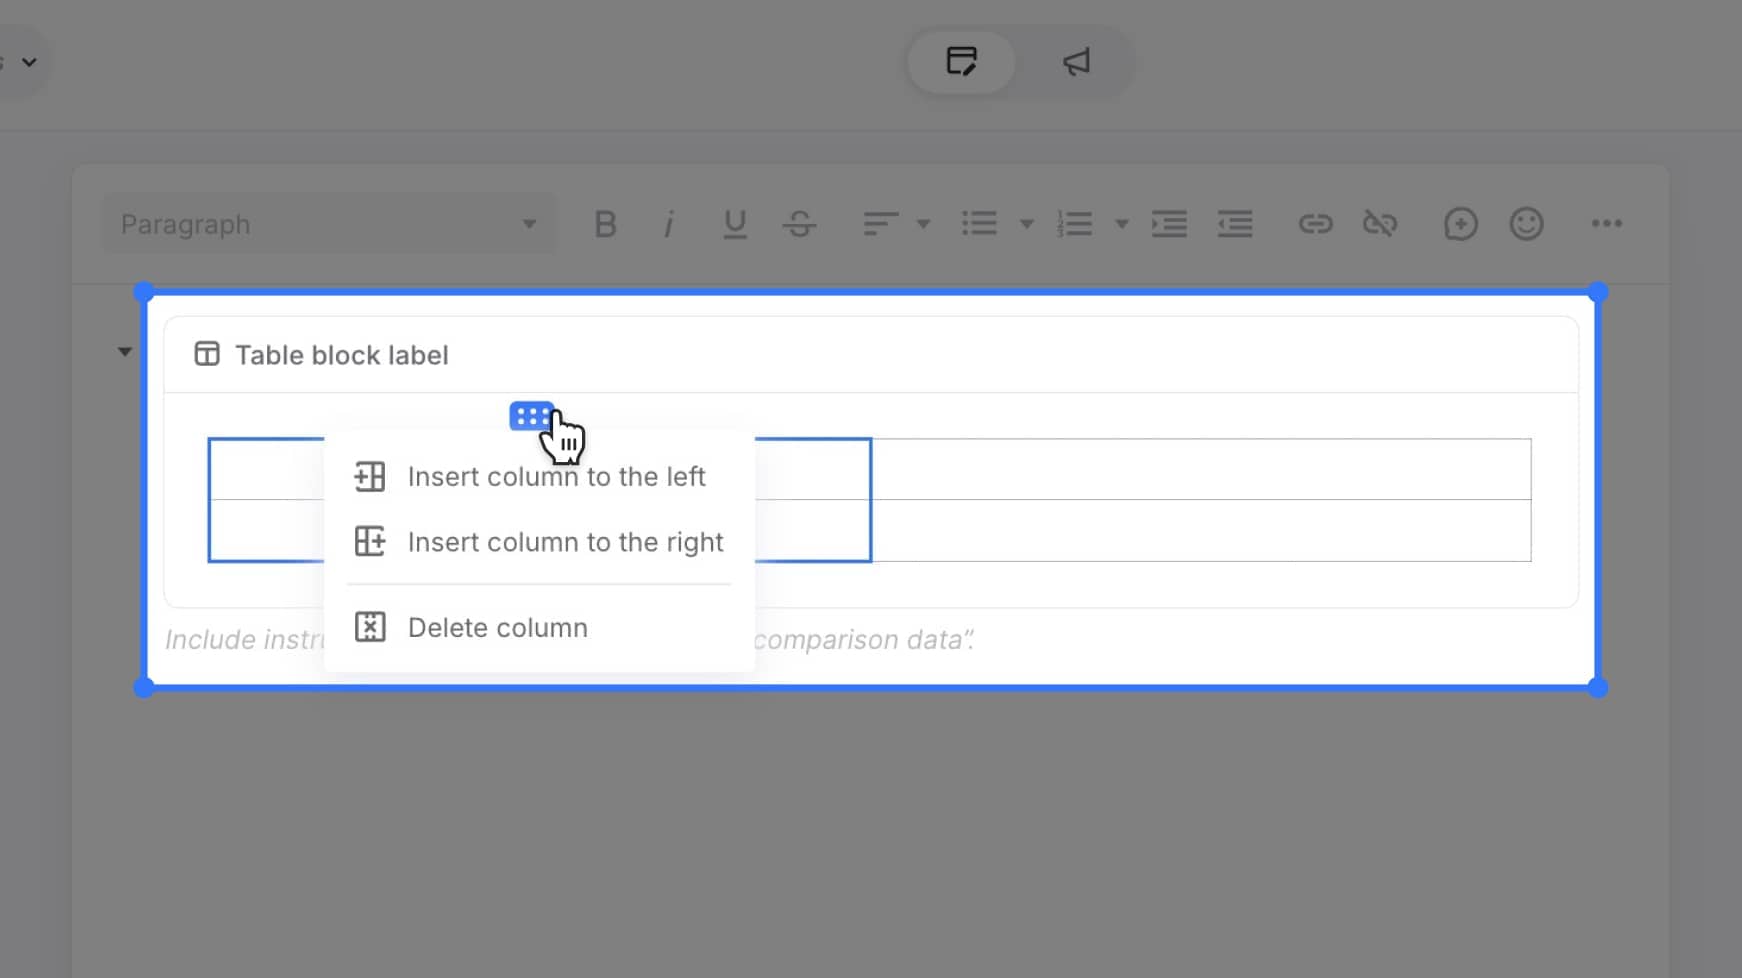Toggle strikethrough formatting
This screenshot has height=978, width=1742.
(x=799, y=224)
